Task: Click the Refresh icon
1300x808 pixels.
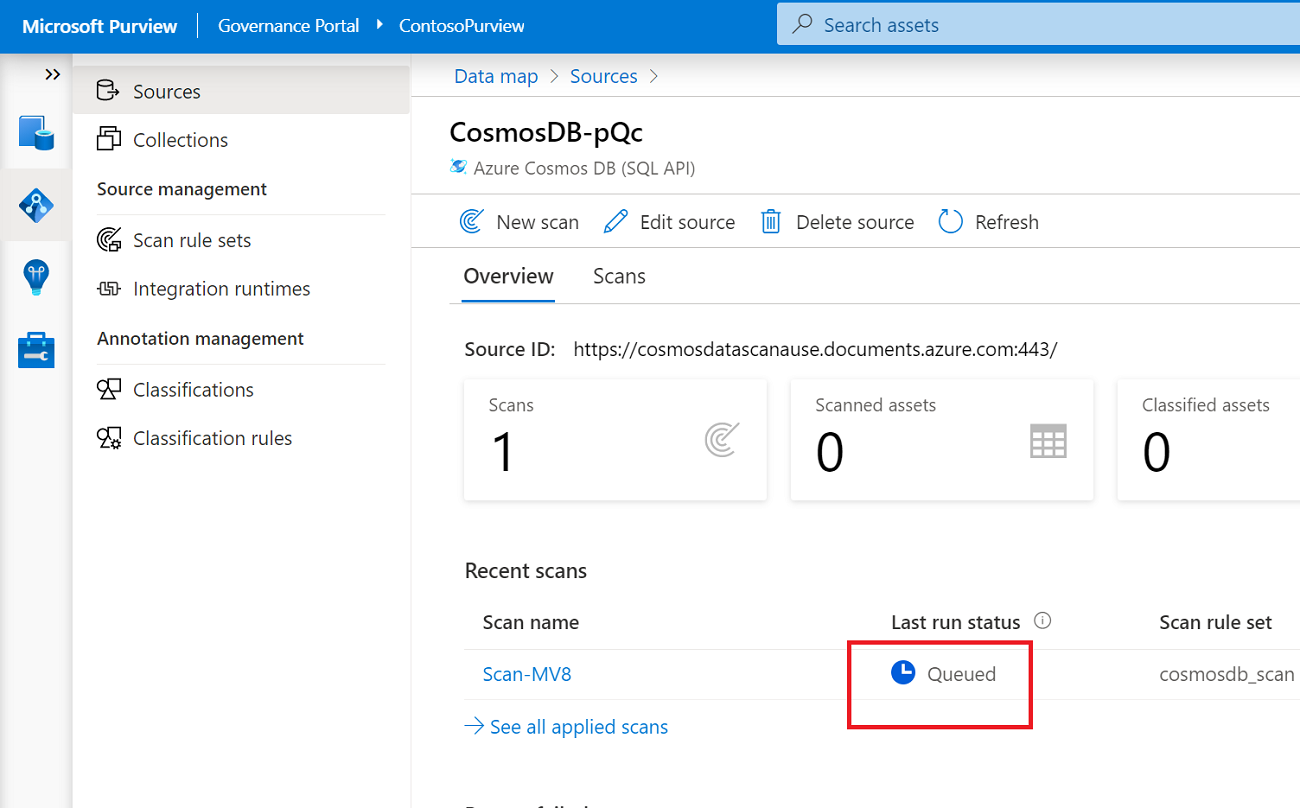Action: click(x=950, y=222)
